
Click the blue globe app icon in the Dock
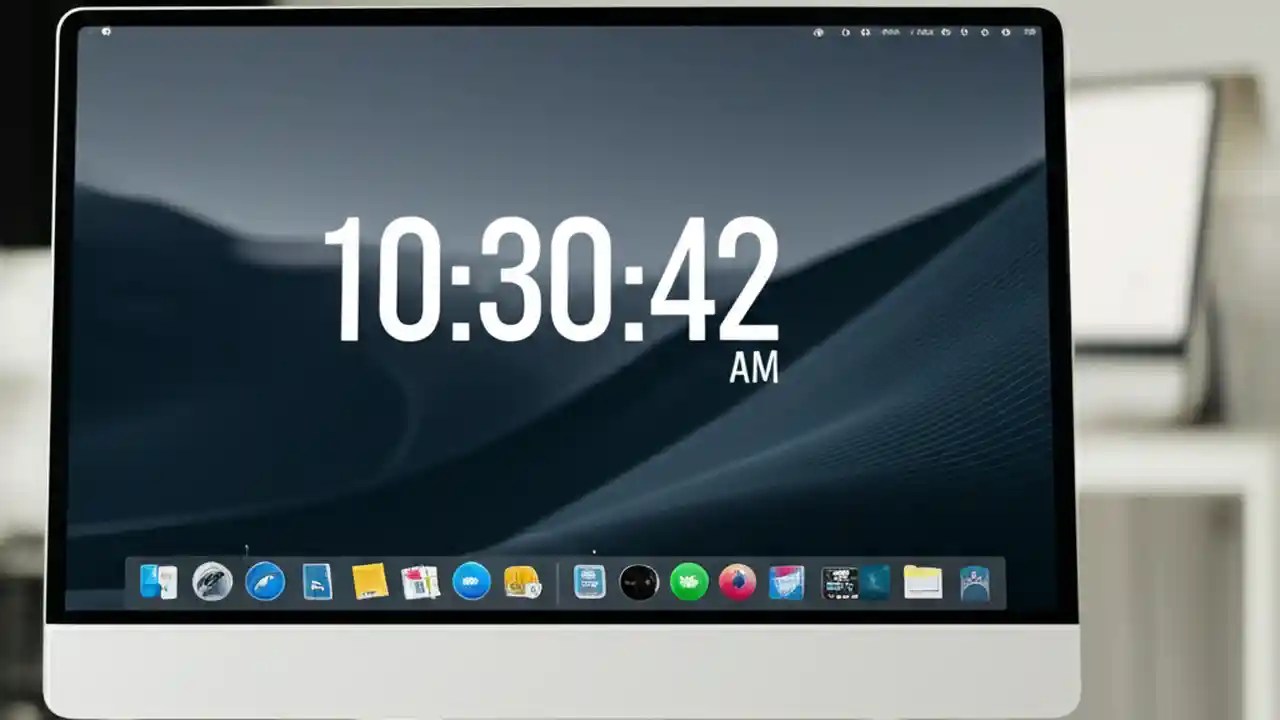point(470,580)
